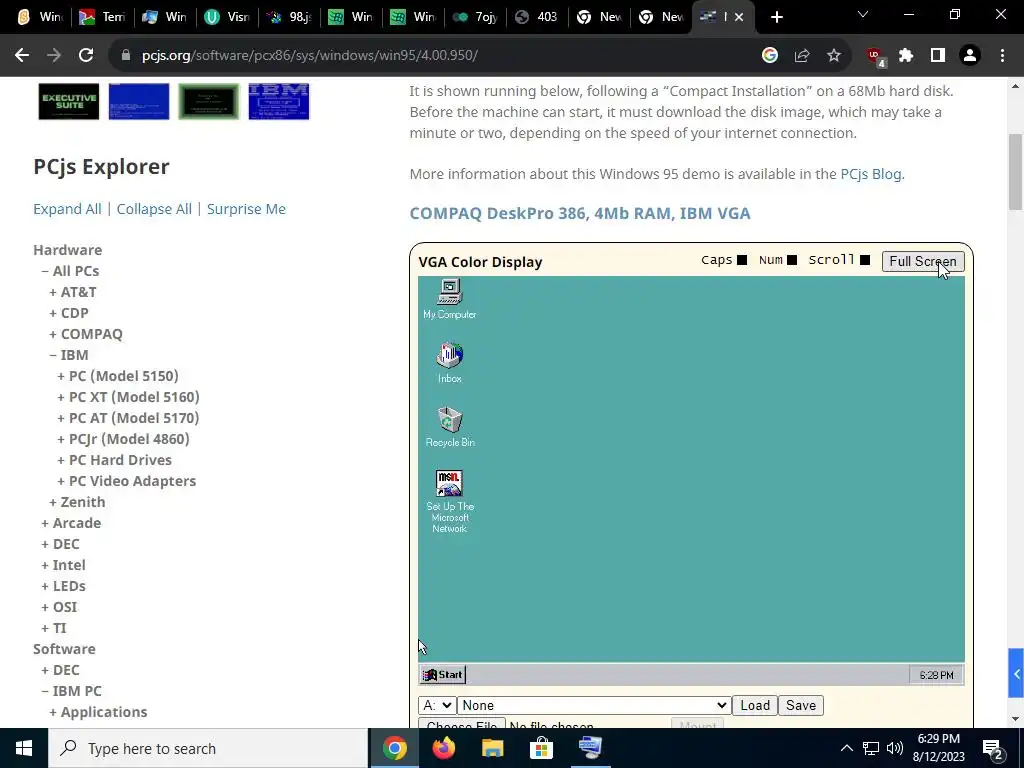The height and width of the screenshot is (768, 1024).
Task: Open Set Up The Microsoft Network icon
Action: pos(449,502)
